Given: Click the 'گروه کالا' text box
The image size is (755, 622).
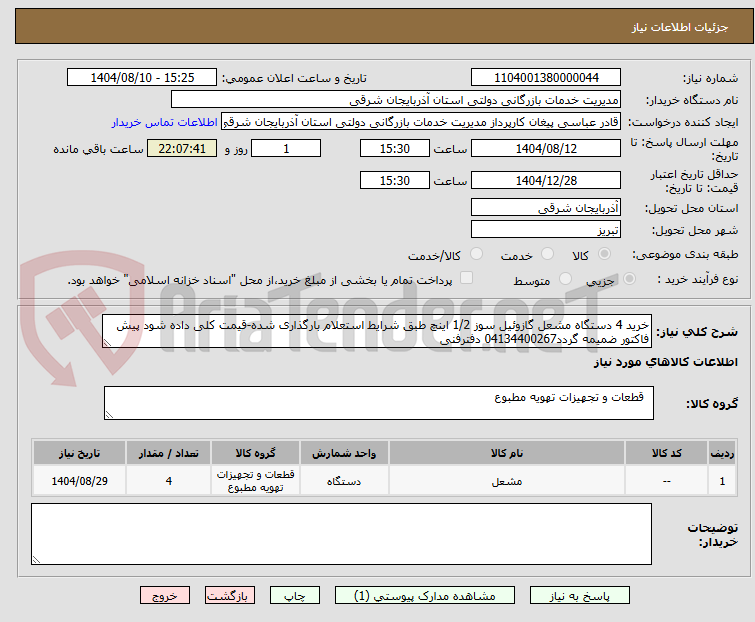Looking at the screenshot, I should point(378,403).
